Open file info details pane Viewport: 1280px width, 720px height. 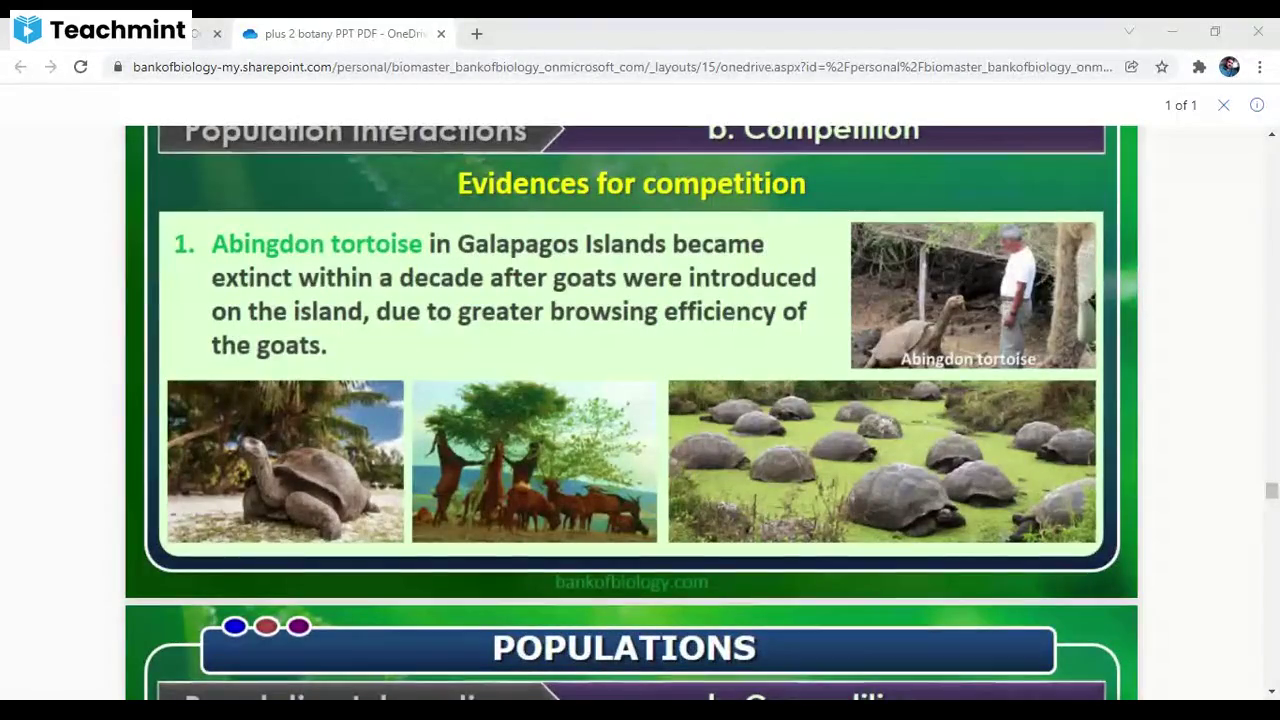[1257, 105]
